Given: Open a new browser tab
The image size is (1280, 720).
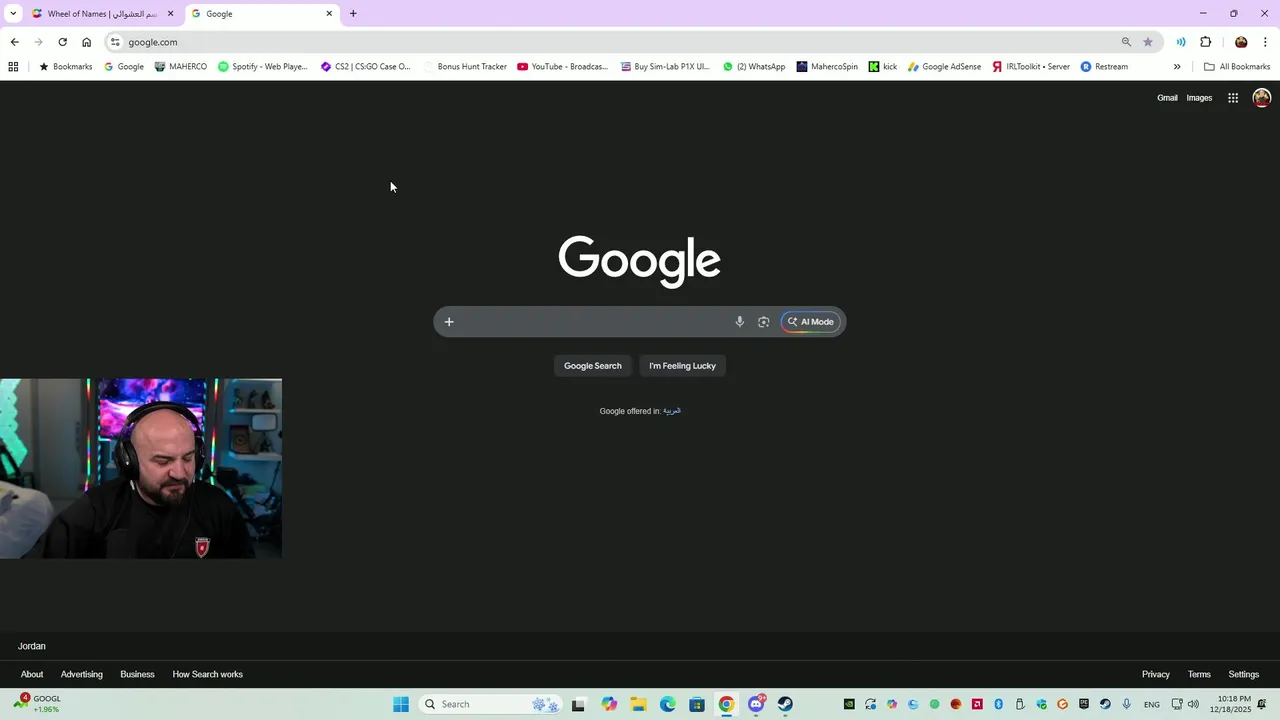Looking at the screenshot, I should click(x=353, y=14).
